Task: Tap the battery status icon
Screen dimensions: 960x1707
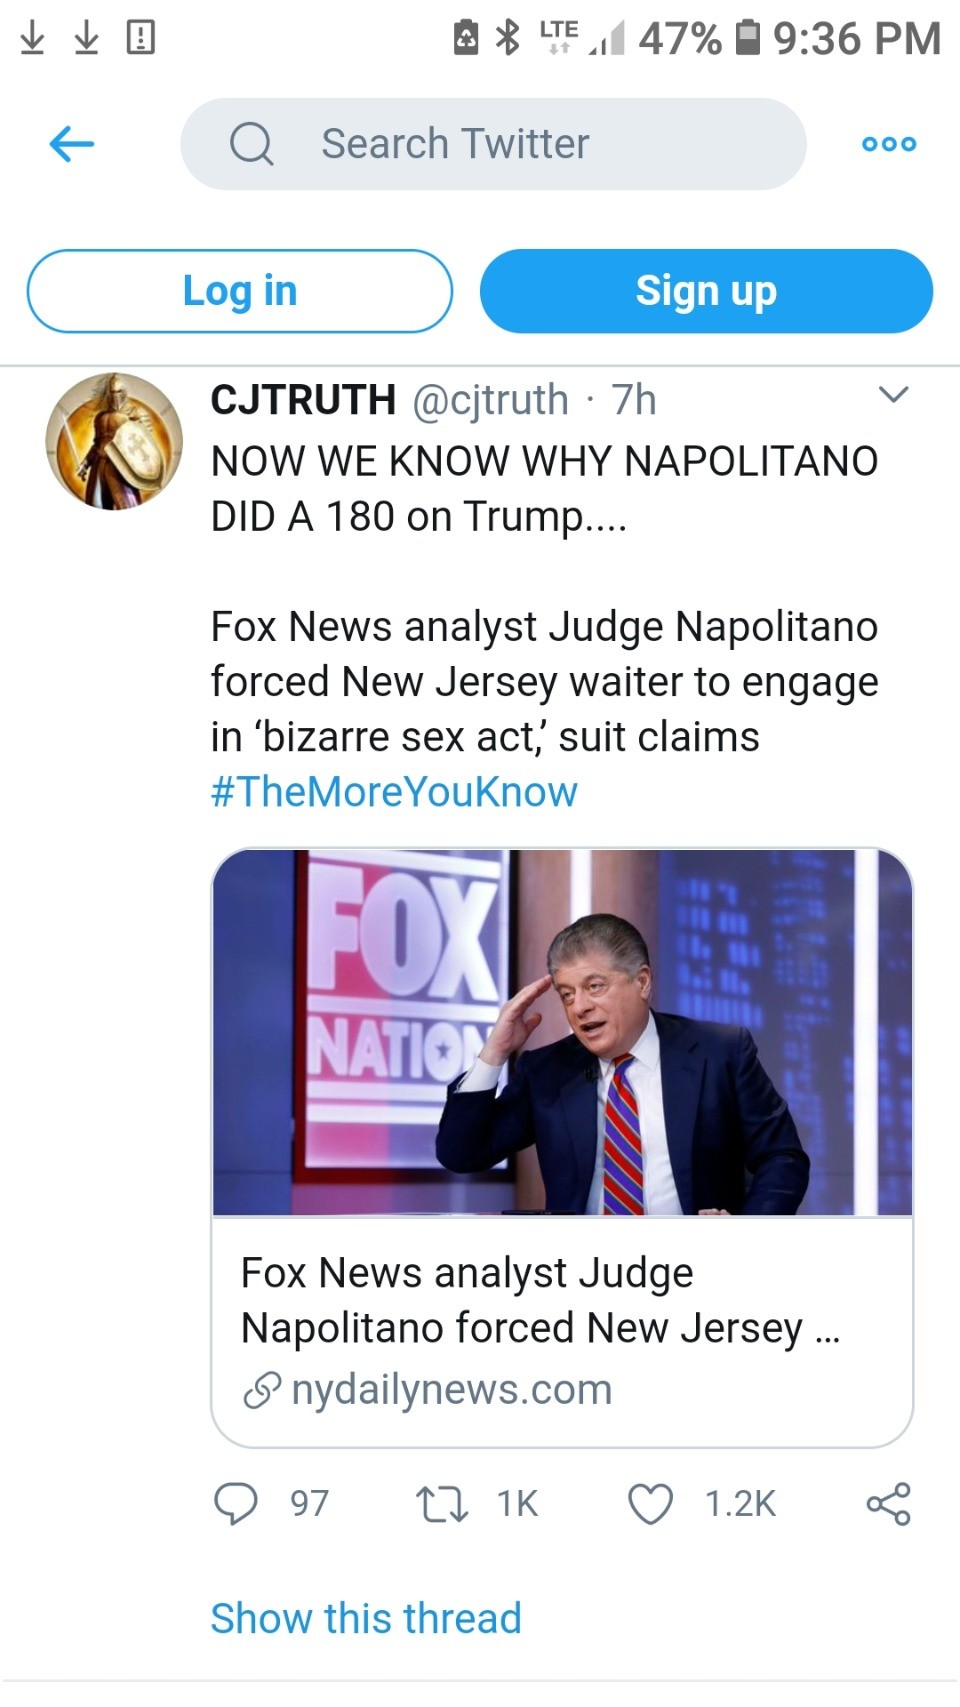Action: tap(747, 38)
